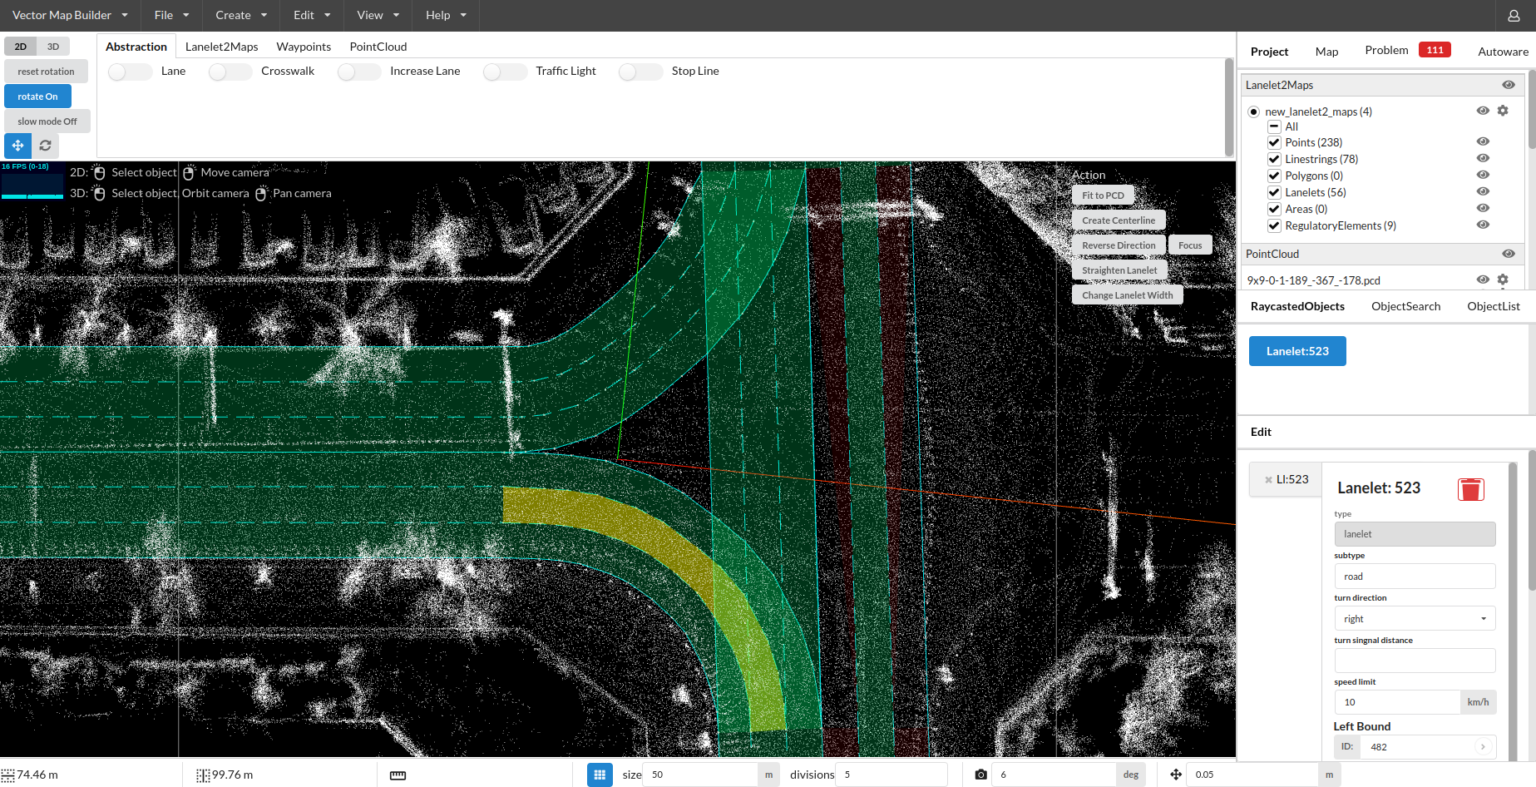This screenshot has height=787, width=1536.
Task: Click the rotate refresh tool icon
Action: click(x=45, y=145)
